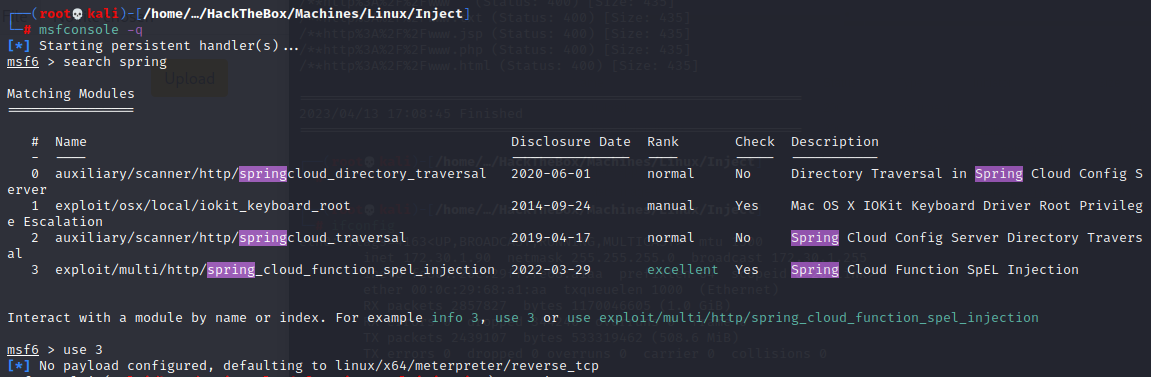Click the wrapped text 'e Escalation'
Screen dimensions: 1151x377
pyautogui.click(x=55, y=222)
